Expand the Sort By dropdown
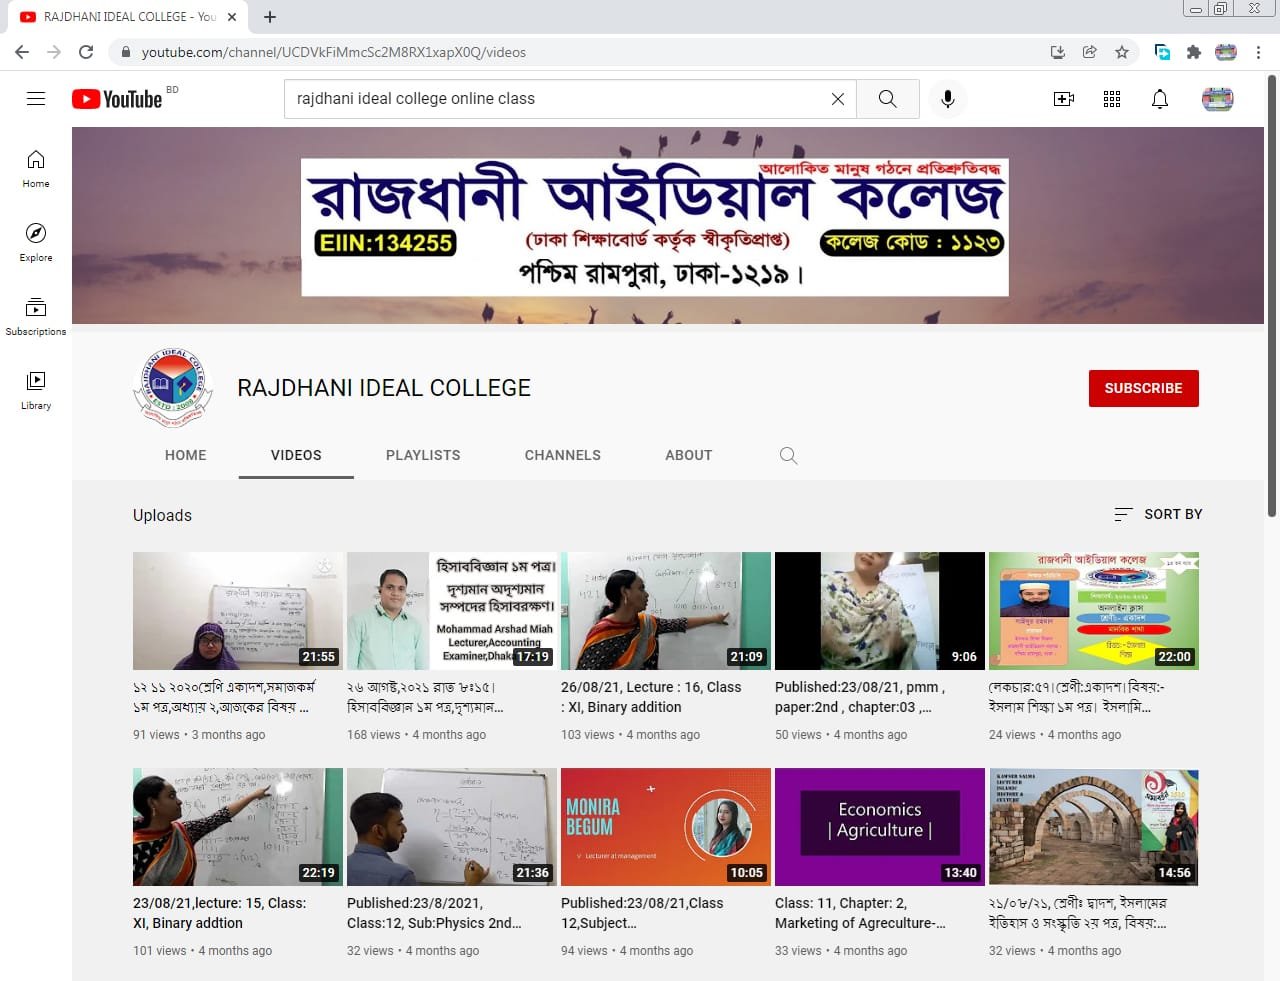 1158,514
